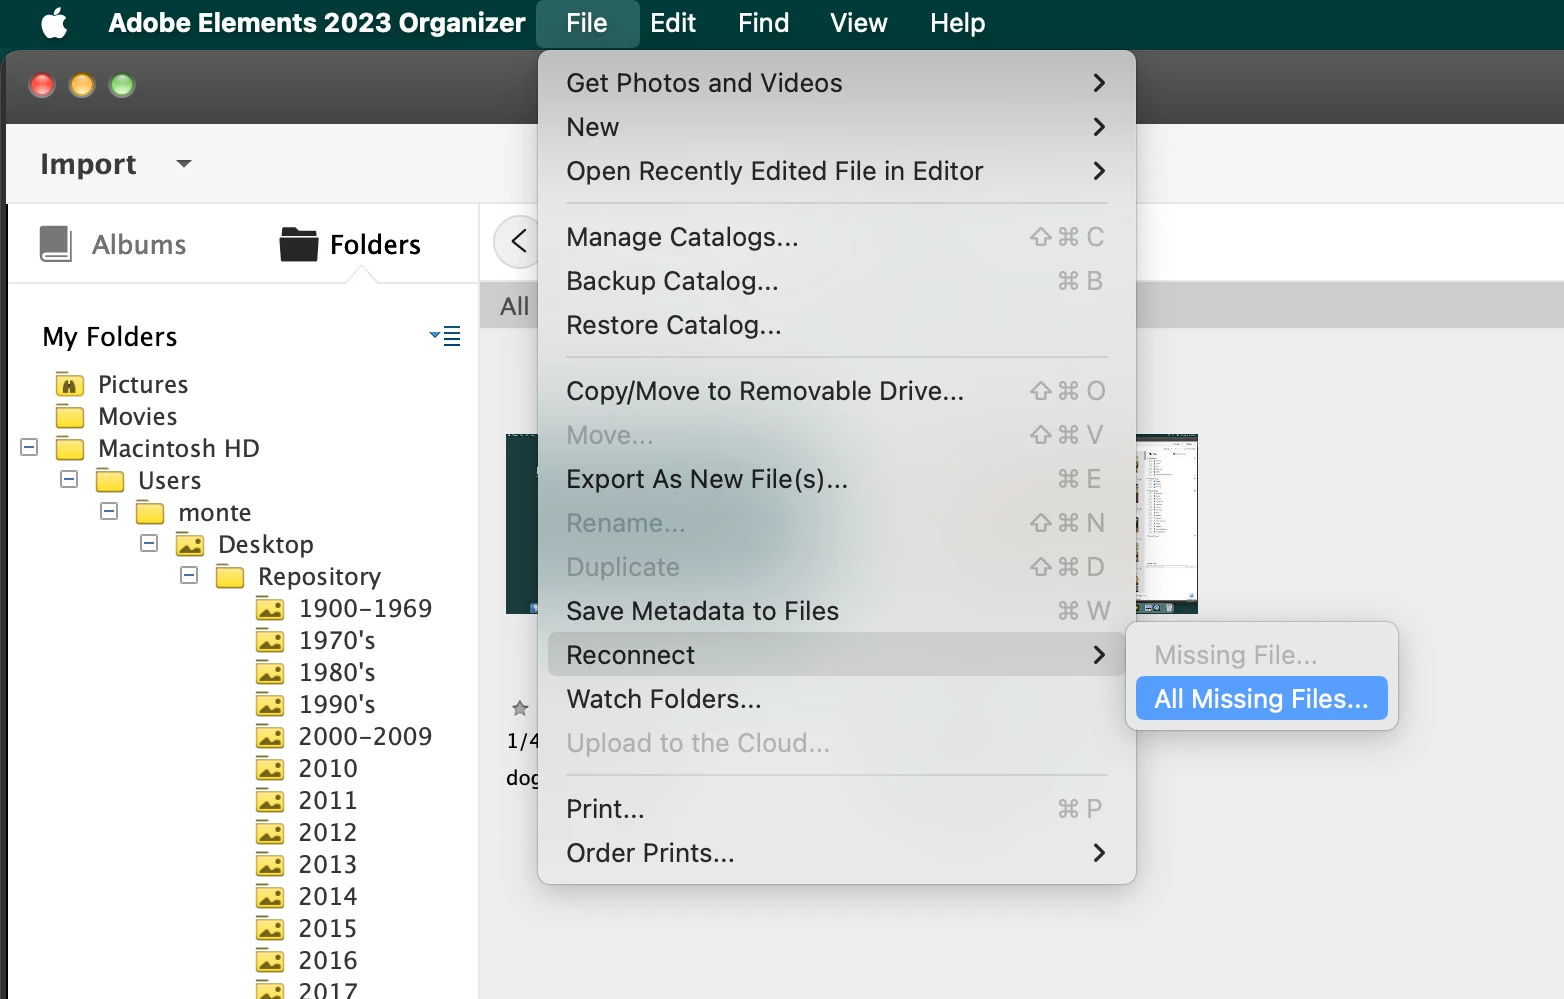Open the File menu
The width and height of the screenshot is (1564, 999).
pyautogui.click(x=587, y=23)
